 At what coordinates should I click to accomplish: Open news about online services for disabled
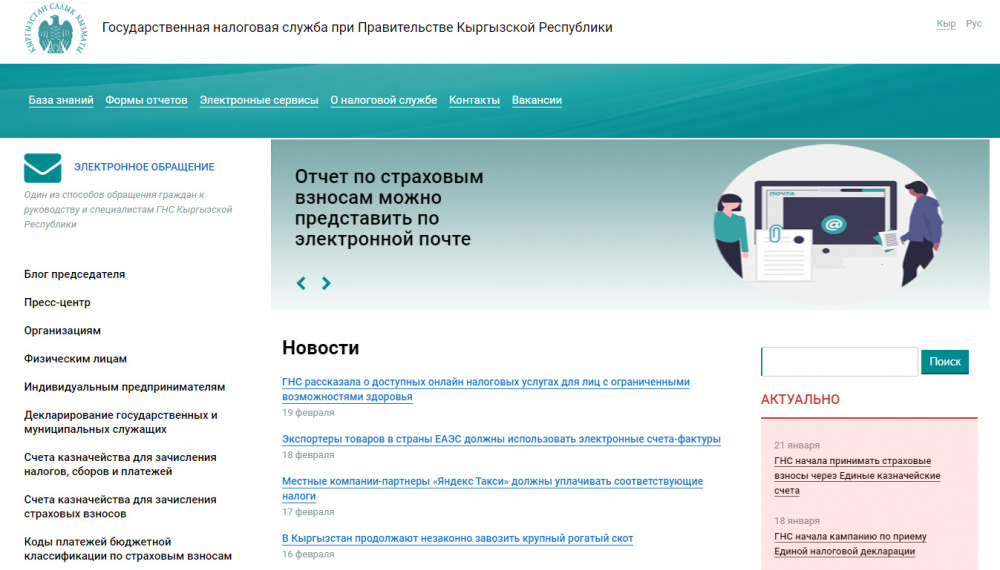(486, 389)
